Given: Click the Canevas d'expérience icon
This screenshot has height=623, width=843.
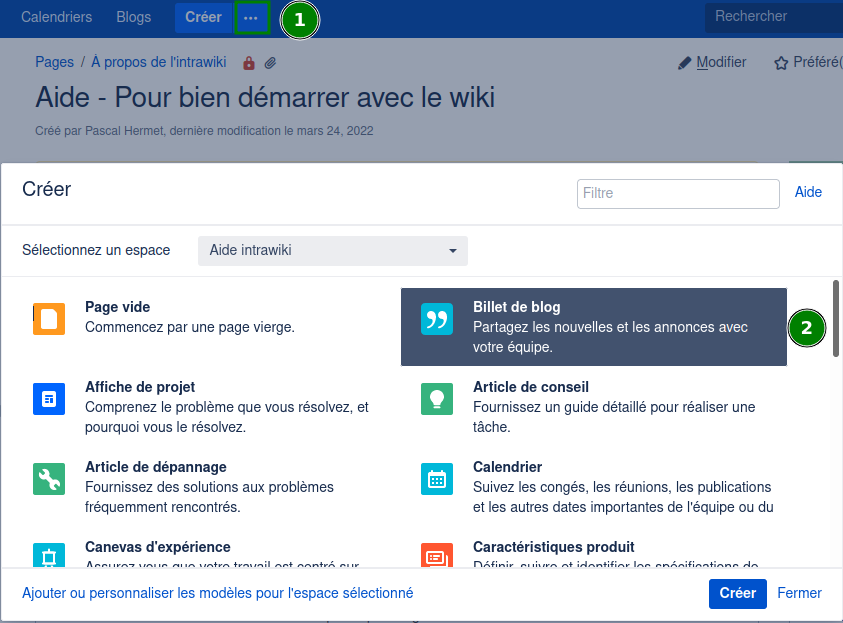Looking at the screenshot, I should pyautogui.click(x=49, y=555).
